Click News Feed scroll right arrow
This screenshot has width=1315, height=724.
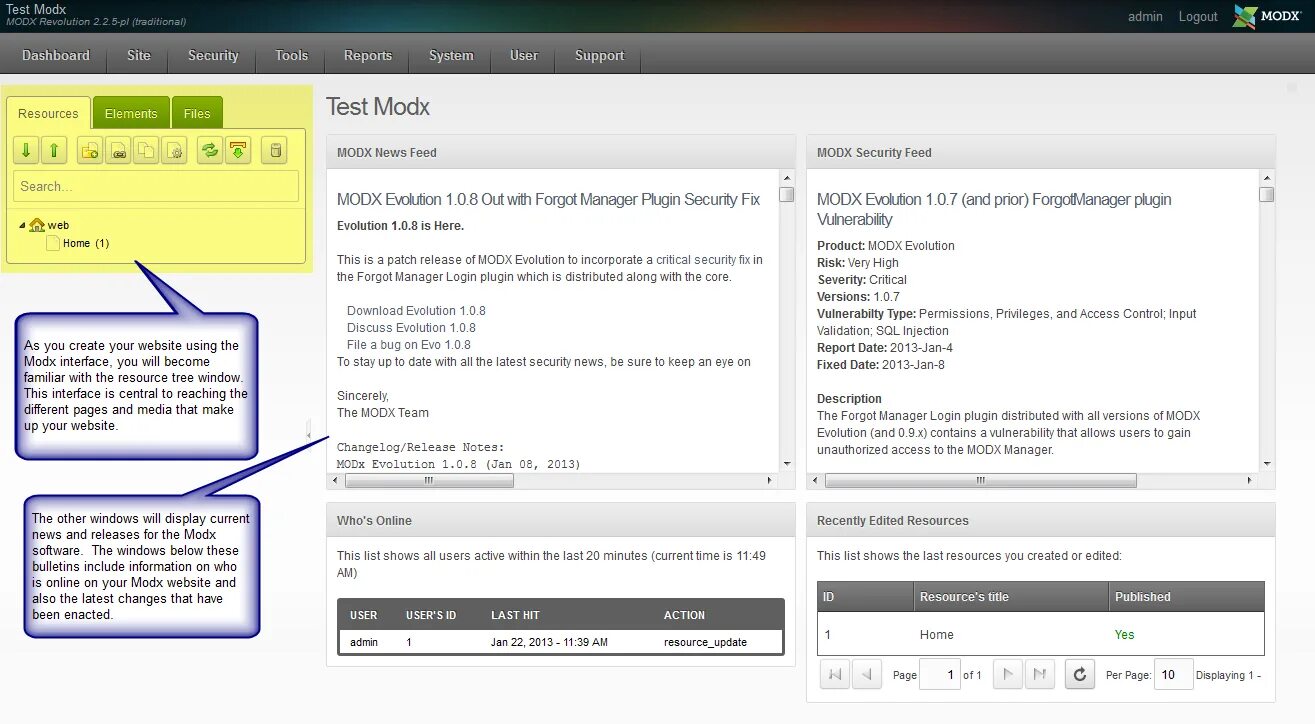(x=771, y=480)
